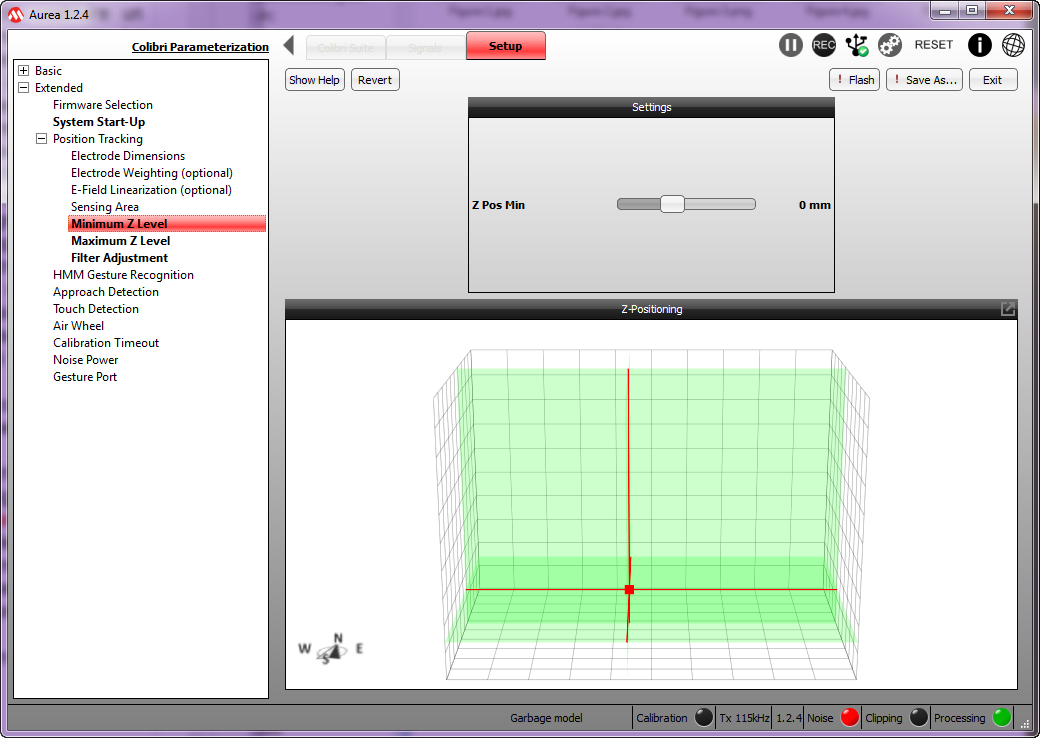Open HMM Gesture Recognition settings
This screenshot has width=1040, height=738.
(123, 275)
